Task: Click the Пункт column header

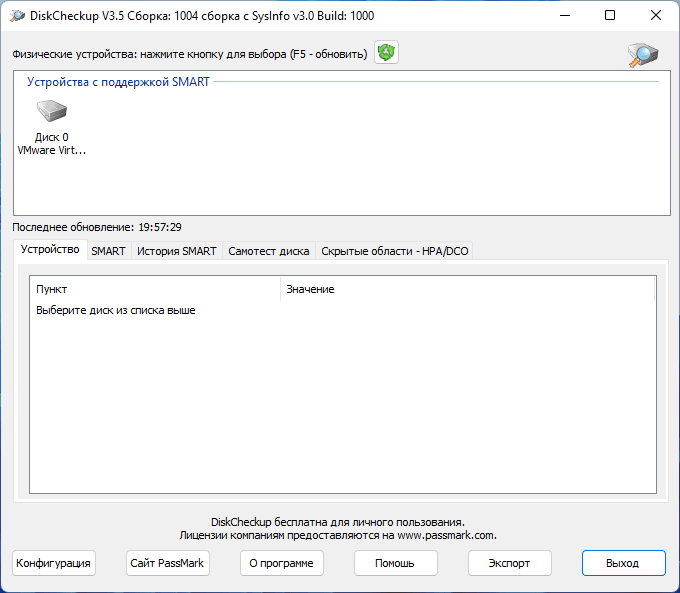Action: (x=155, y=289)
